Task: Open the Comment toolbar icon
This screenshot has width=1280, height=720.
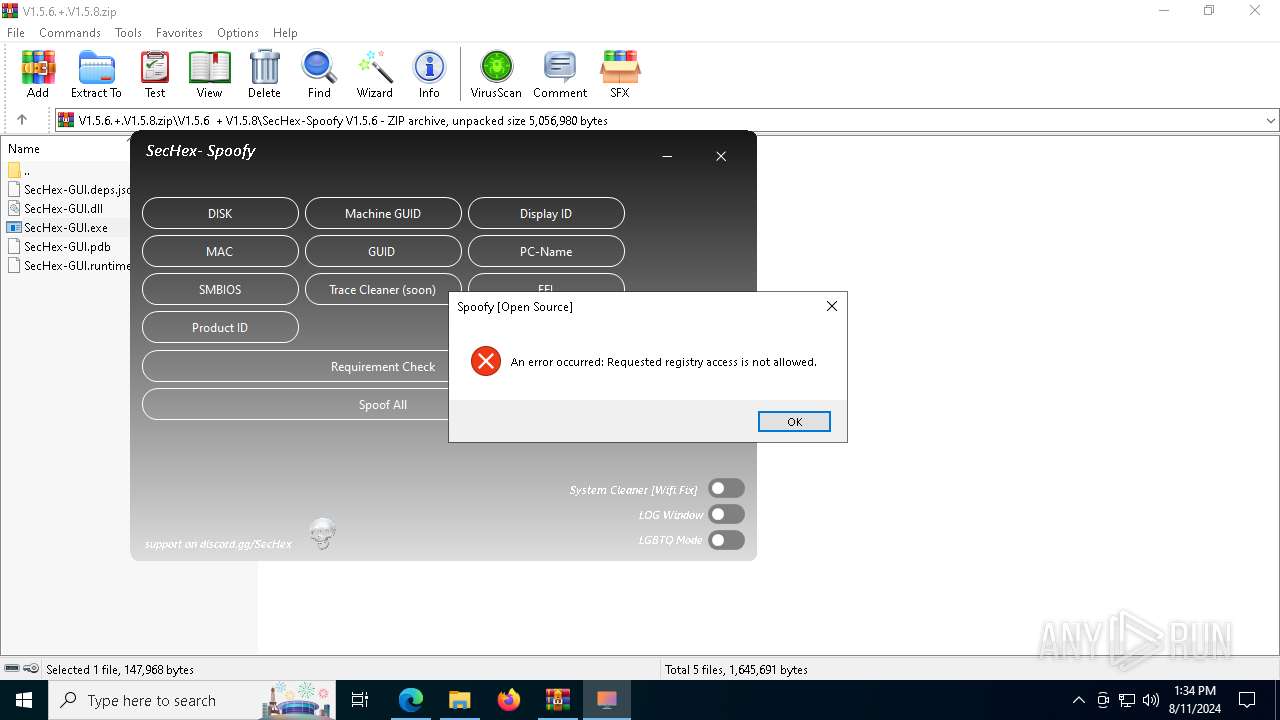Action: 560,74
